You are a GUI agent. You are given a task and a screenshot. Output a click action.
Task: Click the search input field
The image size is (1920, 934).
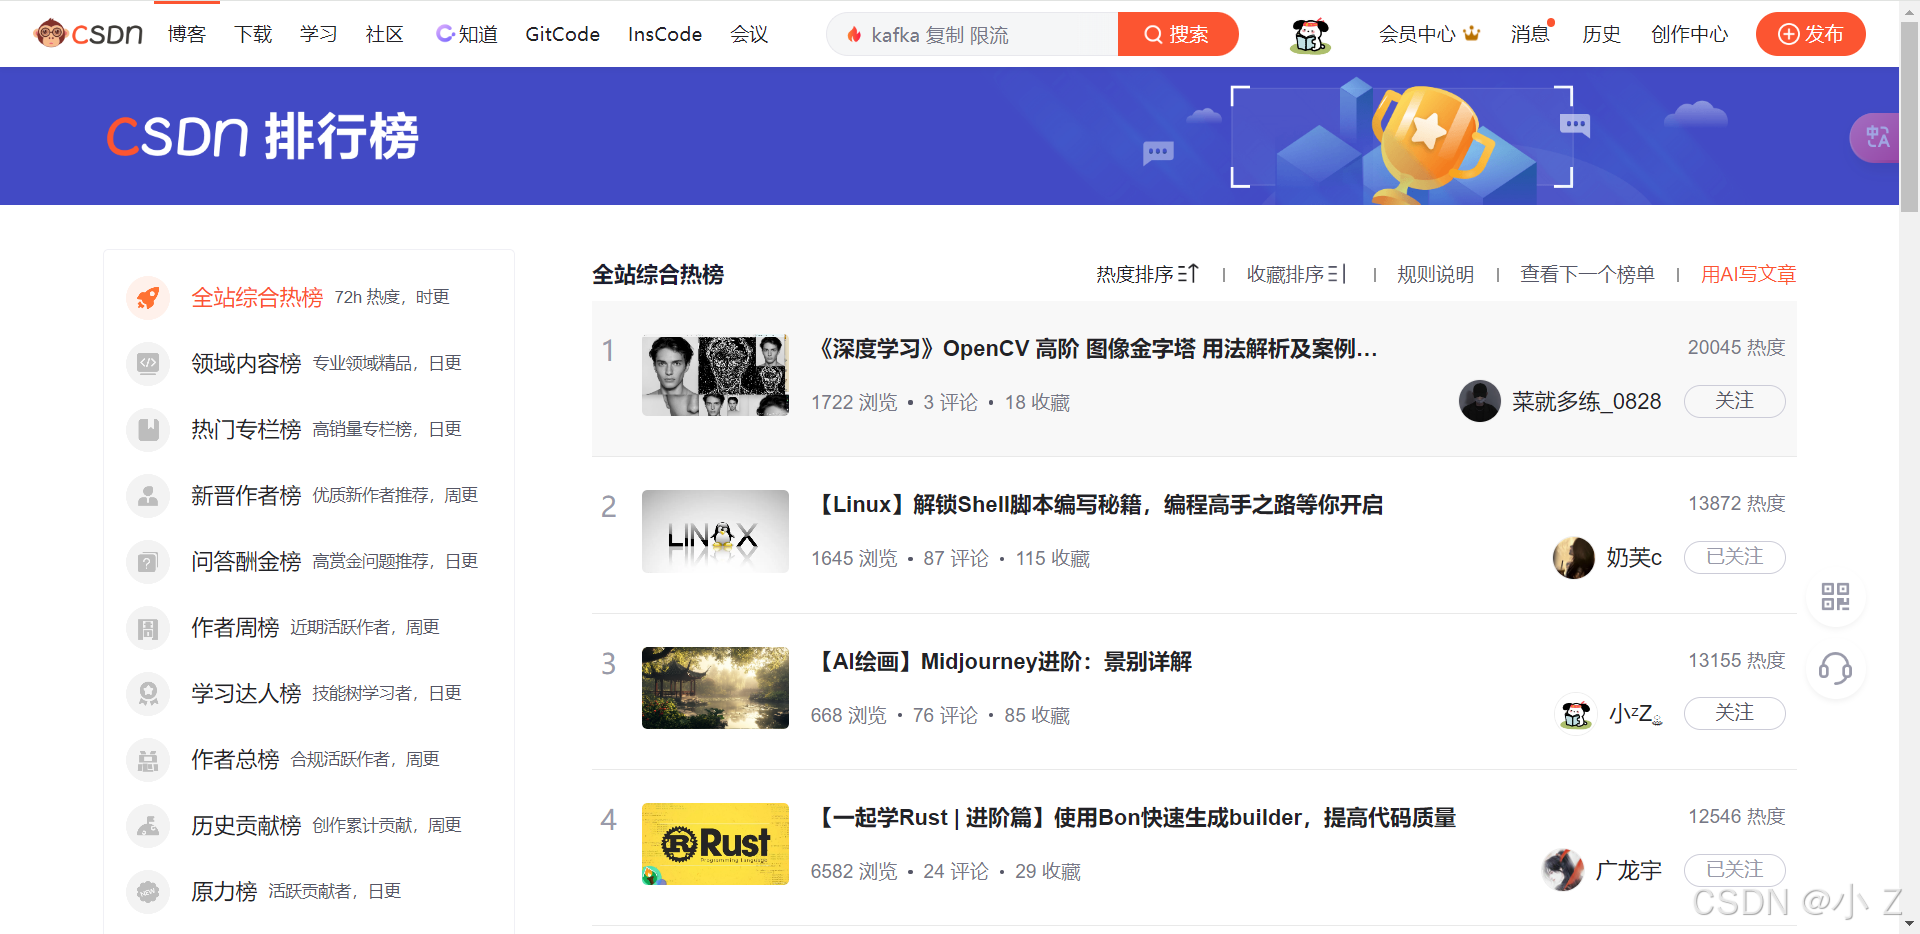click(972, 34)
